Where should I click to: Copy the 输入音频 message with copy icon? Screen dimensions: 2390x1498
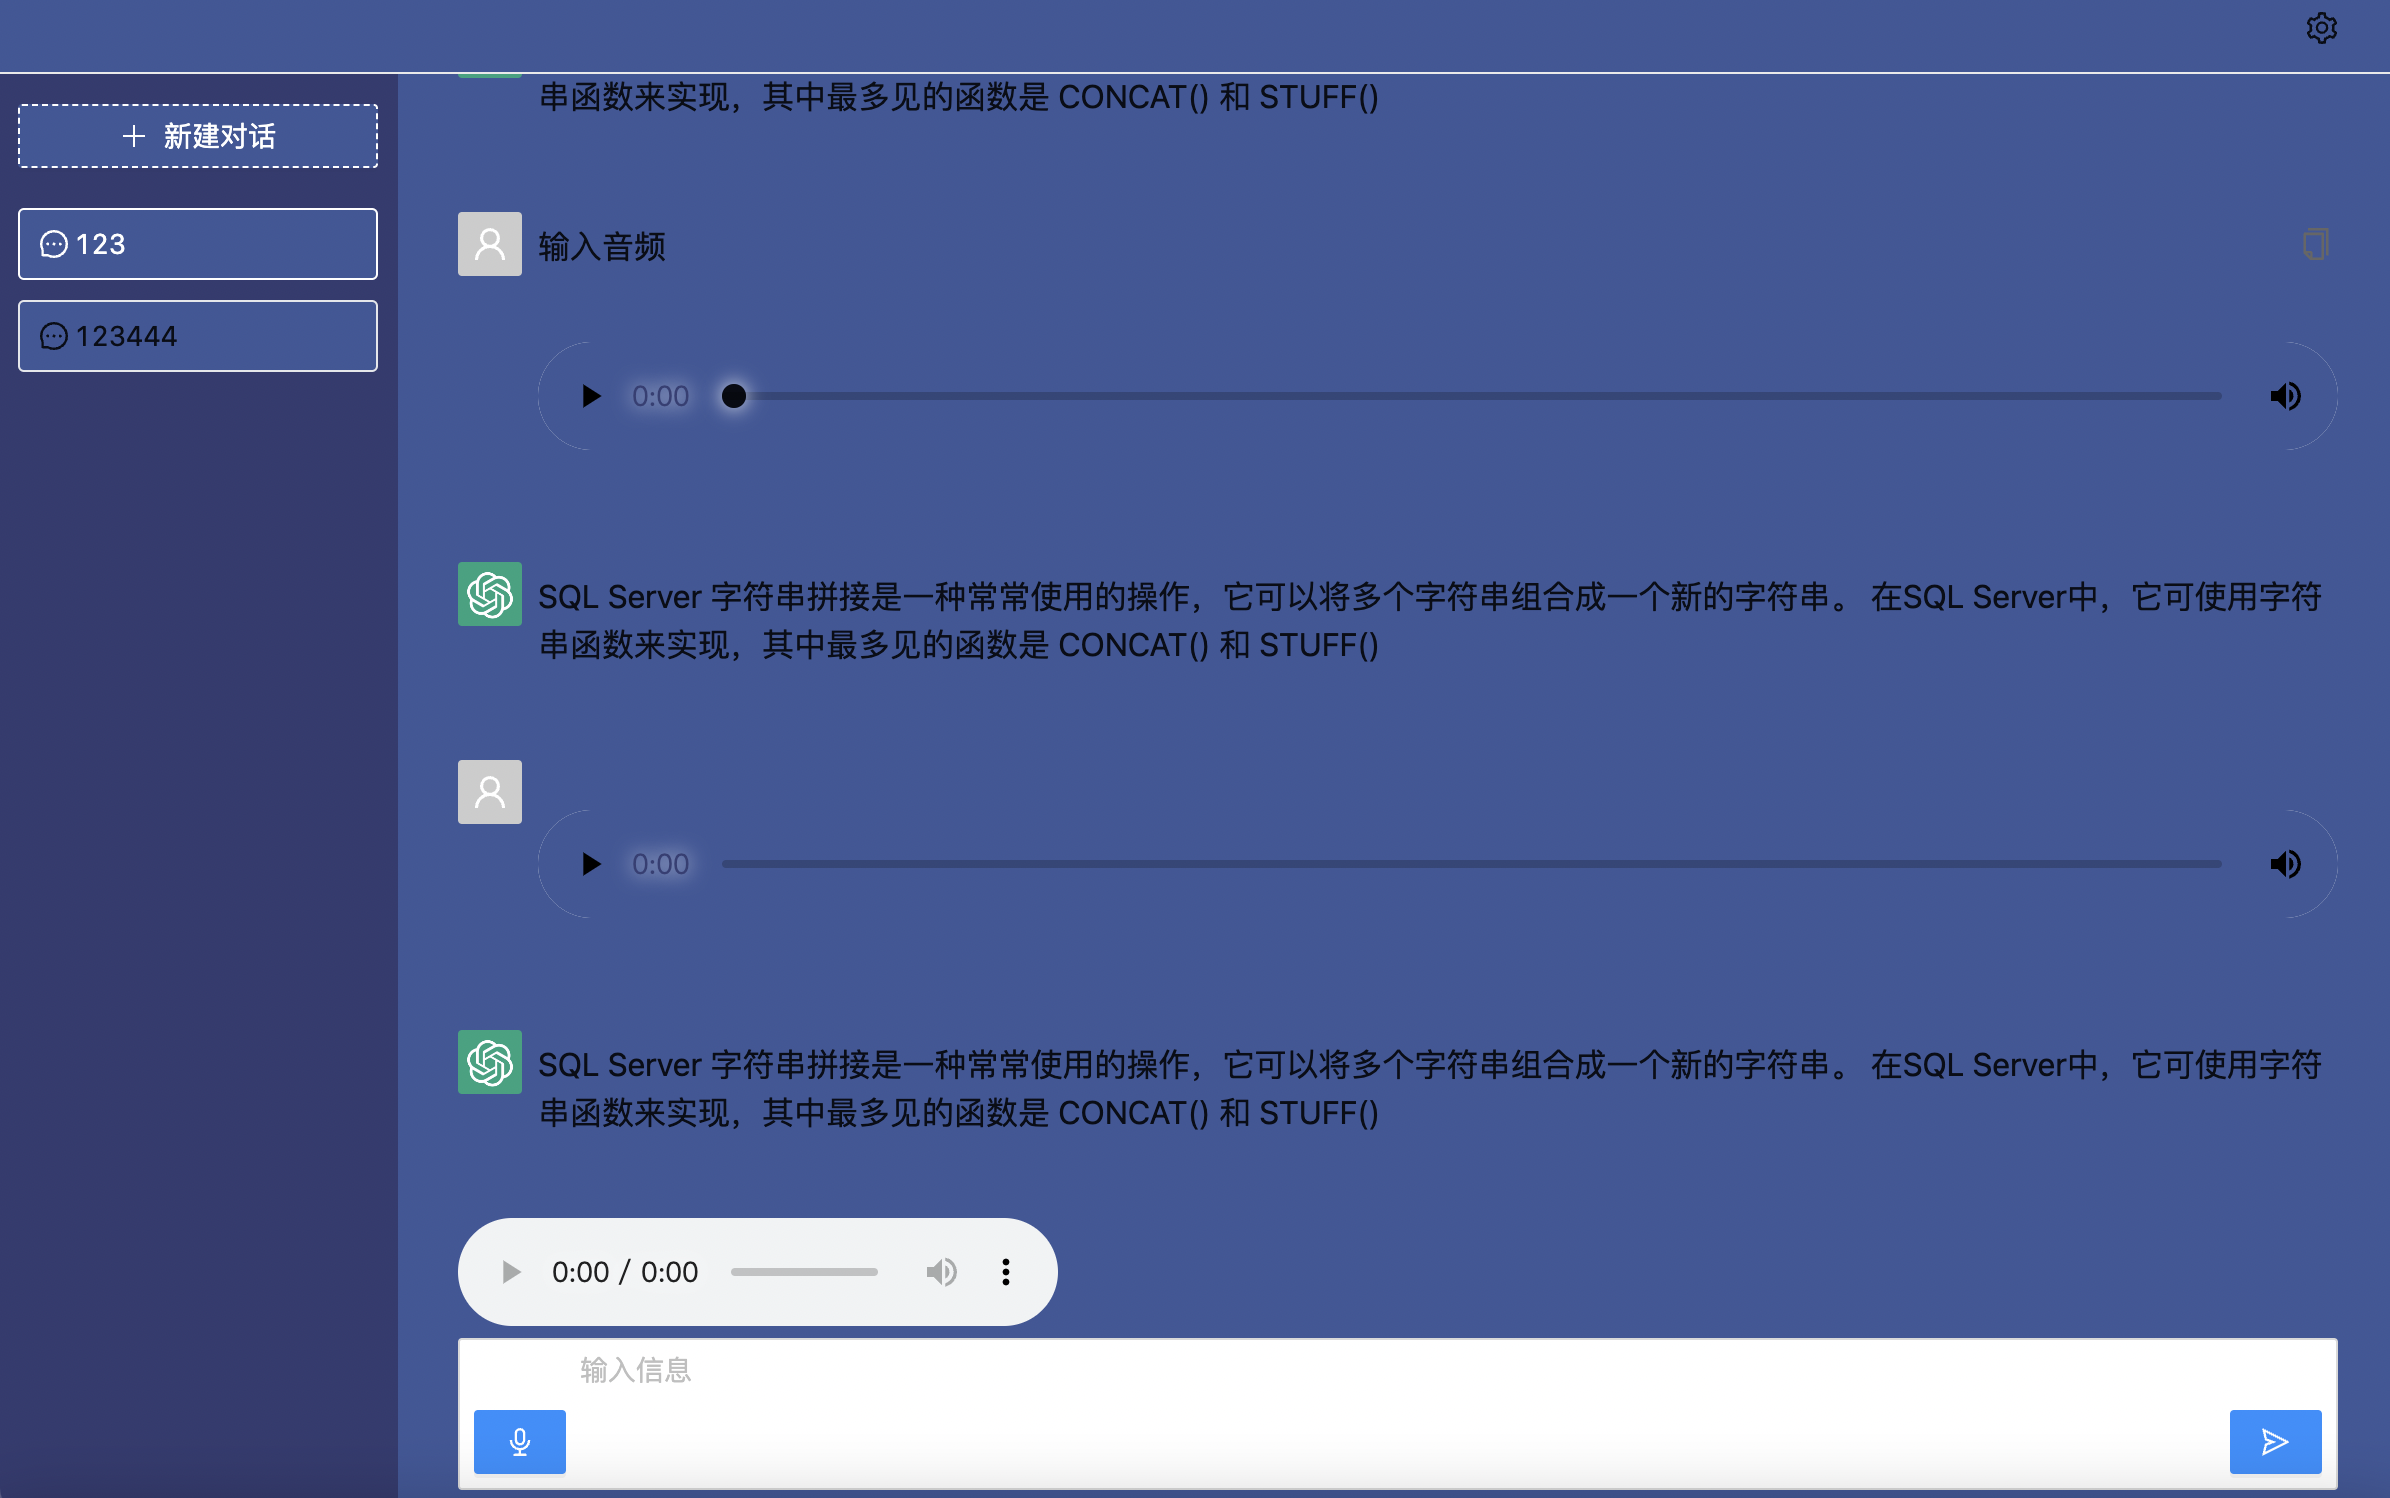(2315, 244)
